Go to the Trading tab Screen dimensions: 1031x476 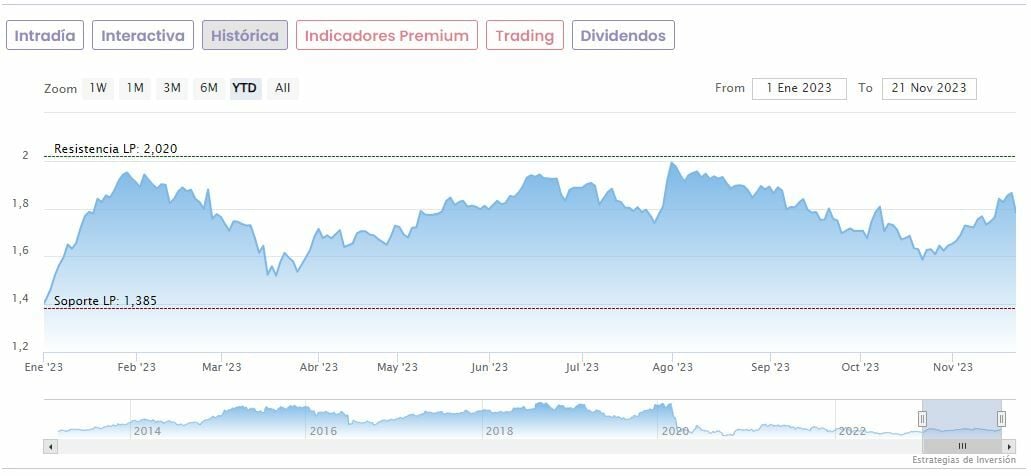[525, 36]
